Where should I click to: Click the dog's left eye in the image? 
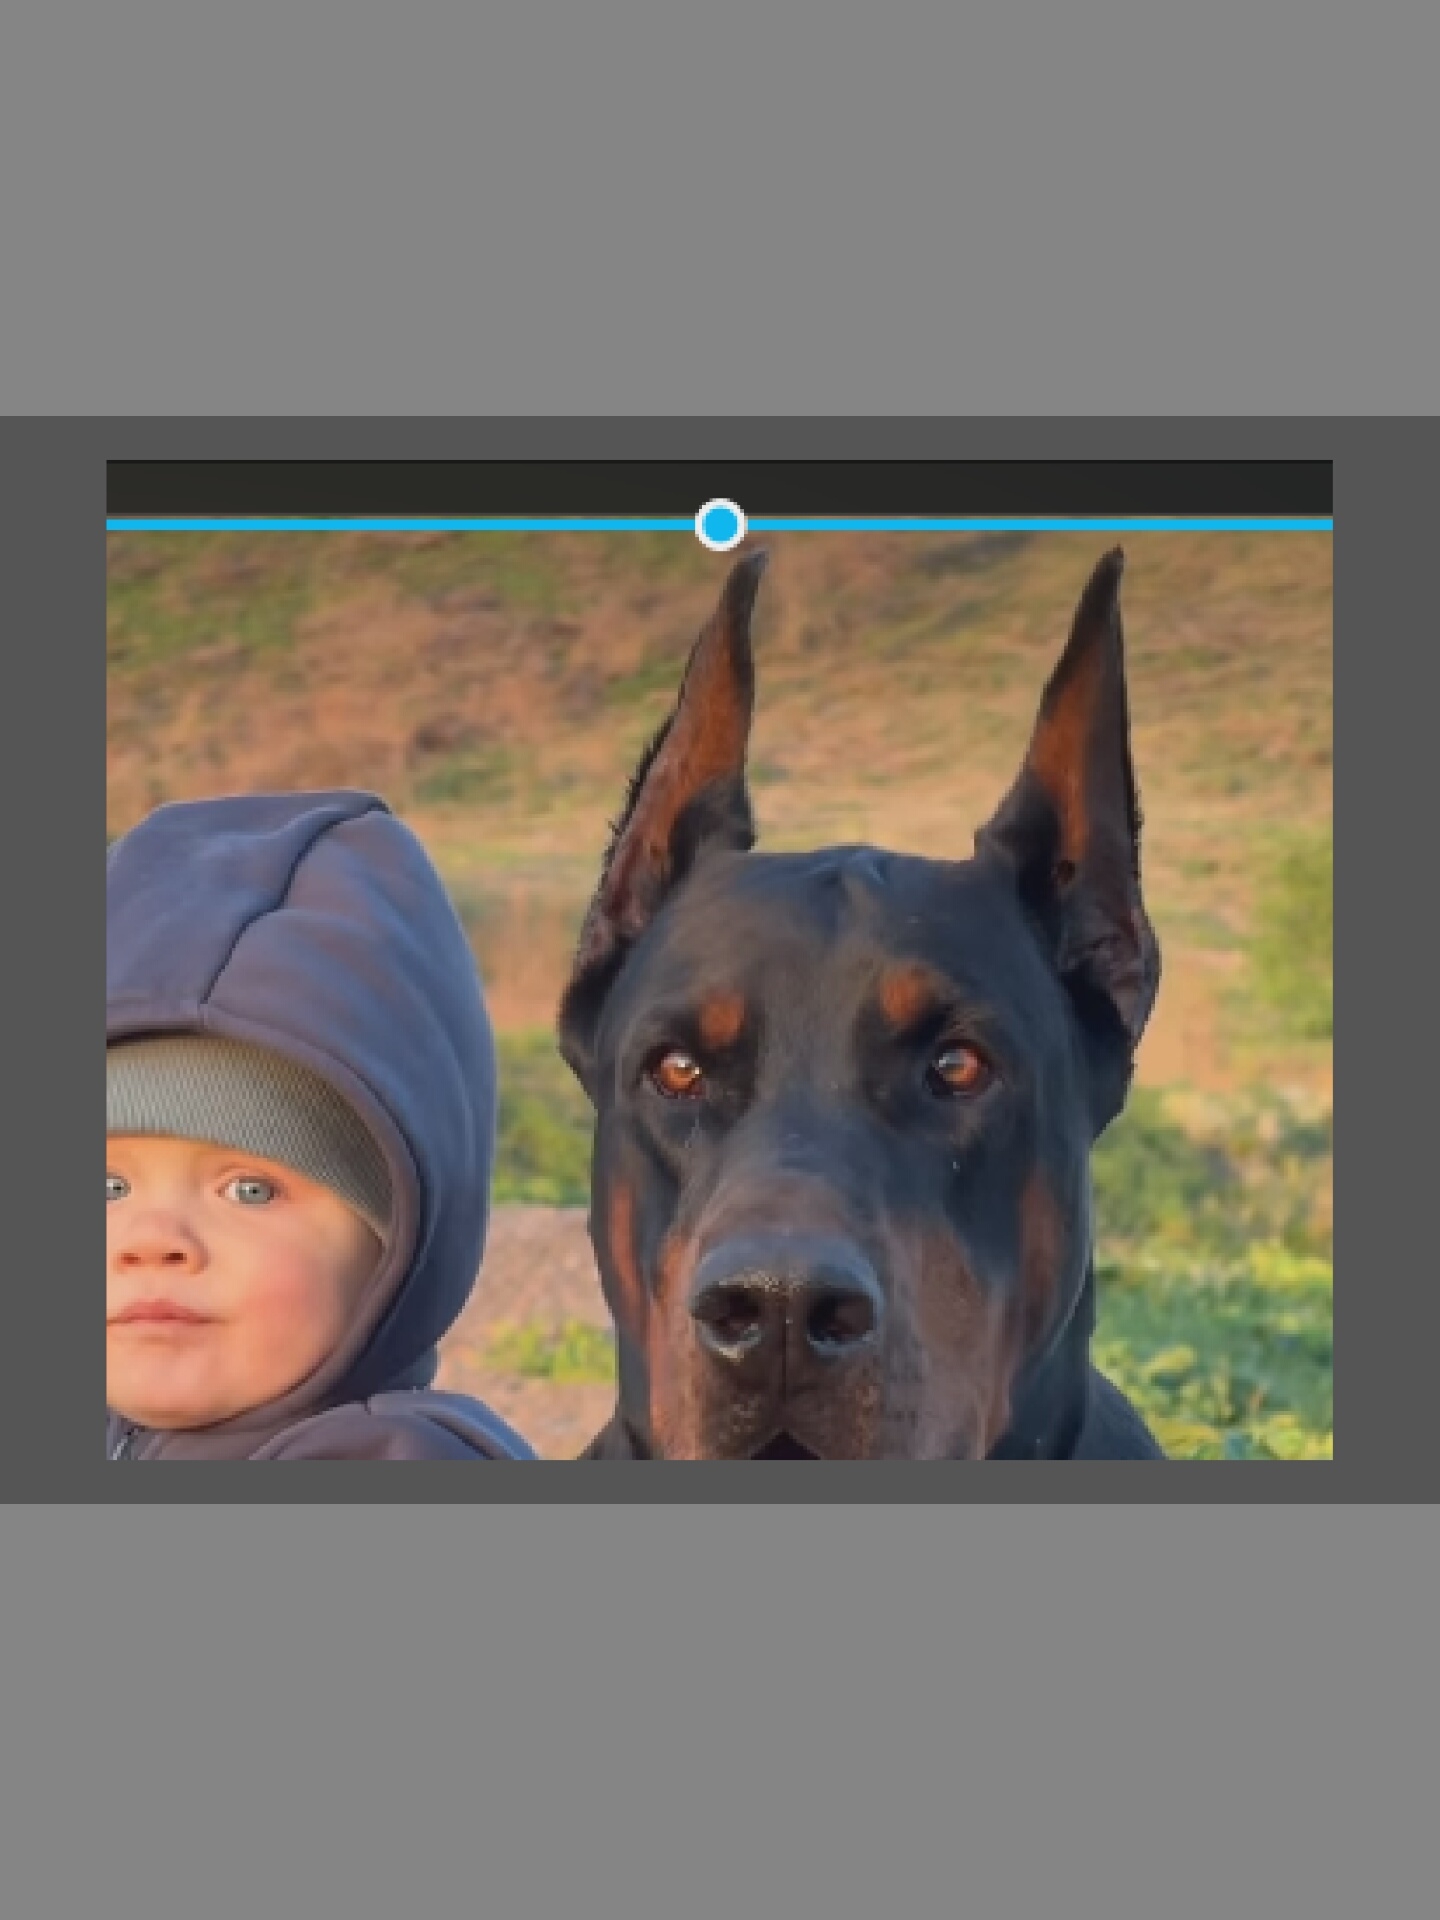[678, 1073]
